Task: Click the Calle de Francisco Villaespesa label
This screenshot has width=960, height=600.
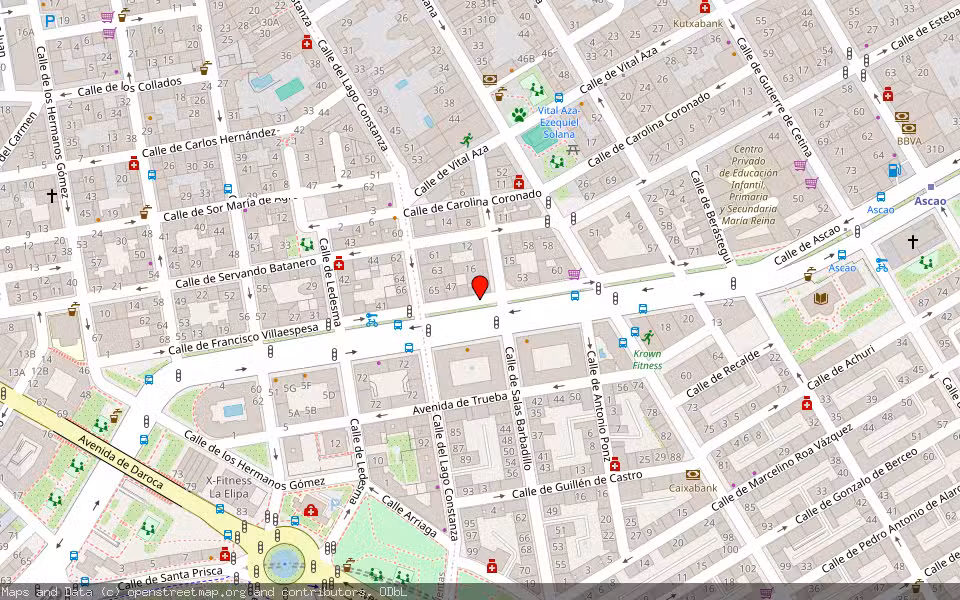Action: pos(244,339)
